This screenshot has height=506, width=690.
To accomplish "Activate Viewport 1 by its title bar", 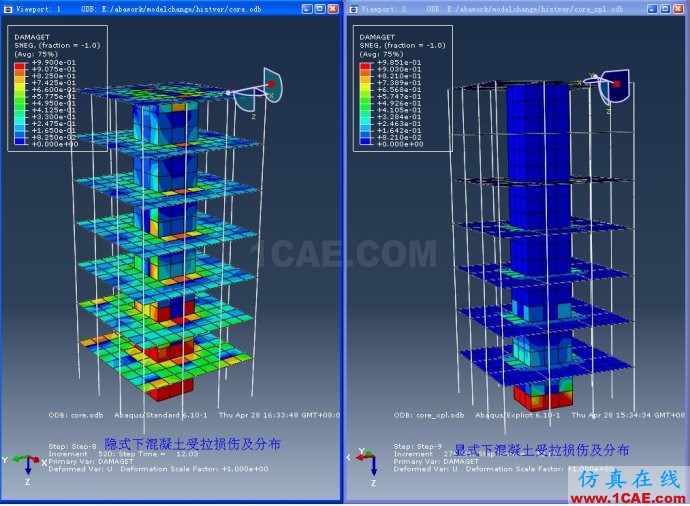I will [150, 8].
